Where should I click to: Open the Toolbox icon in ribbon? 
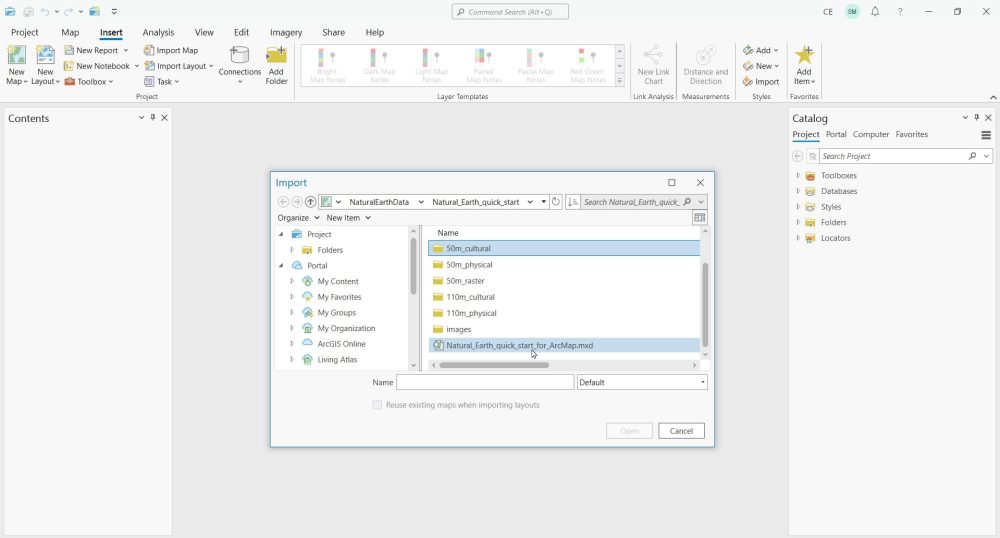coord(70,82)
